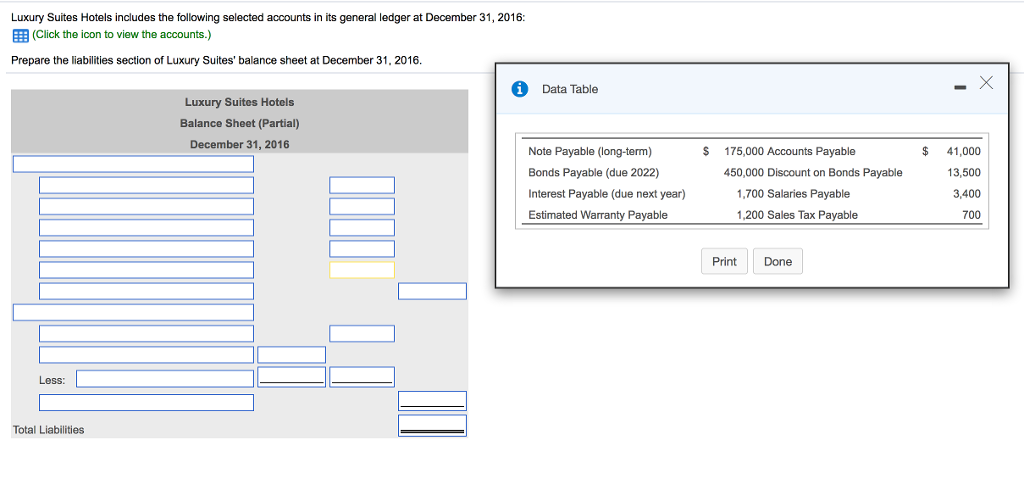Click the middle amount field in the Less row
Screen dimensions: 1024x479
coord(291,376)
